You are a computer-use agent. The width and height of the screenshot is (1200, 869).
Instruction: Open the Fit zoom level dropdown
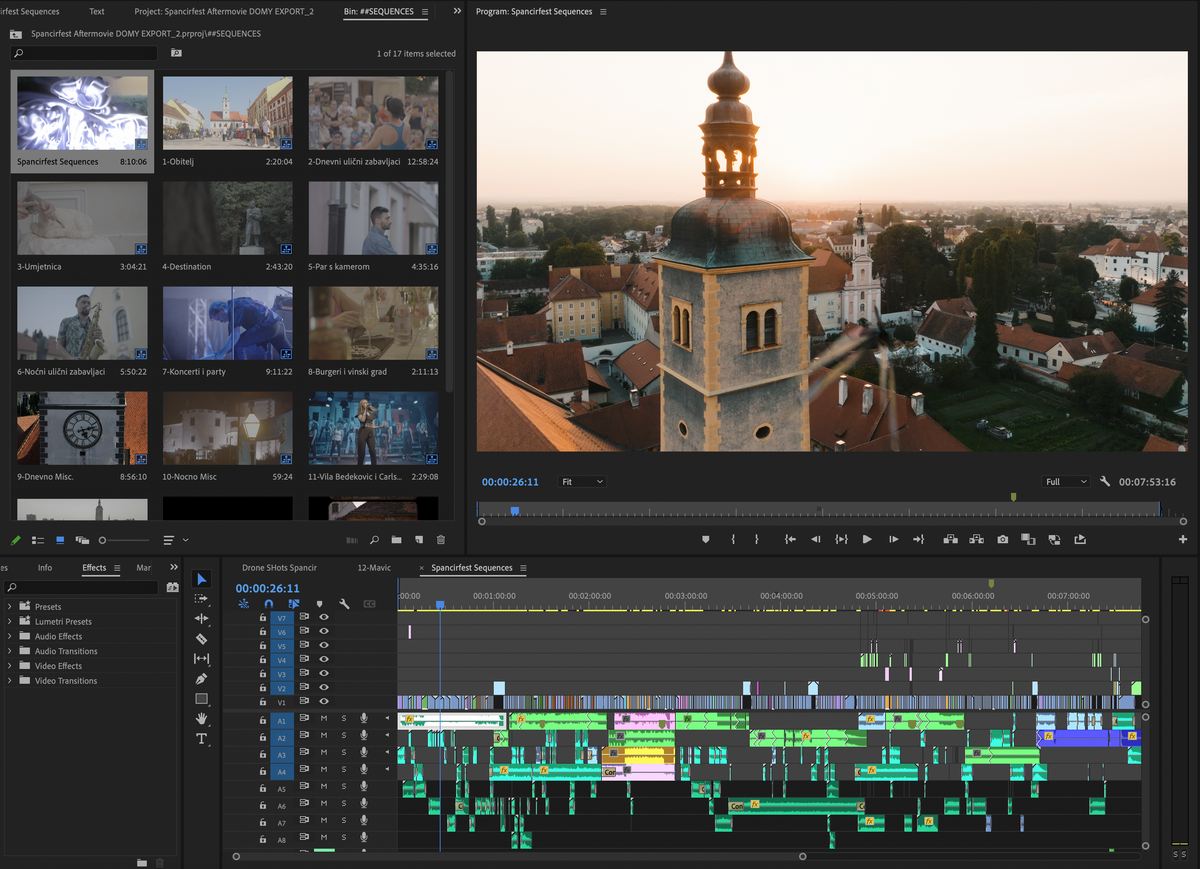click(x=582, y=482)
